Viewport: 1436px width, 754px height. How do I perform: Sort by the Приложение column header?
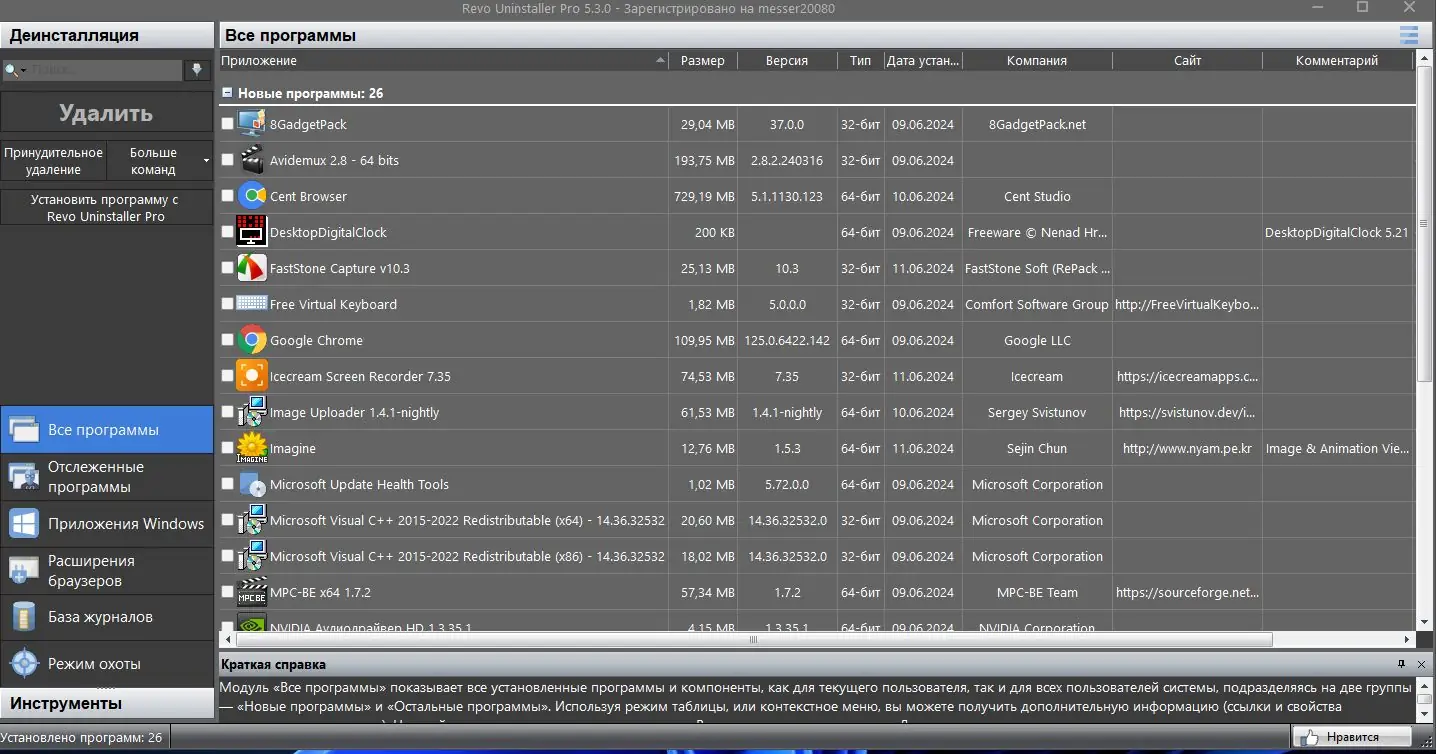tap(443, 60)
